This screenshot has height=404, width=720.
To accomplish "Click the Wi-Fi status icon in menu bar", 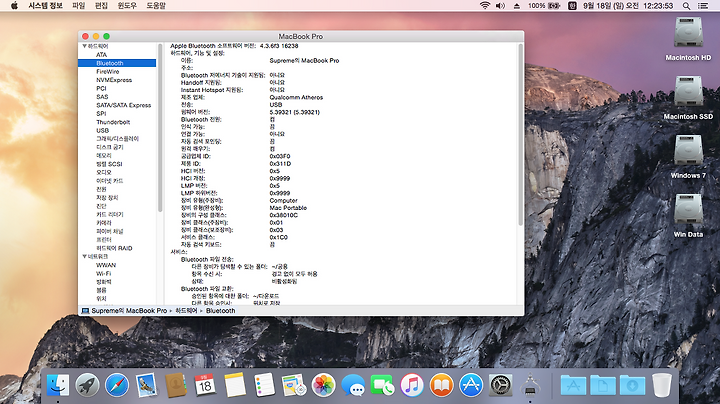I will pyautogui.click(x=484, y=6).
